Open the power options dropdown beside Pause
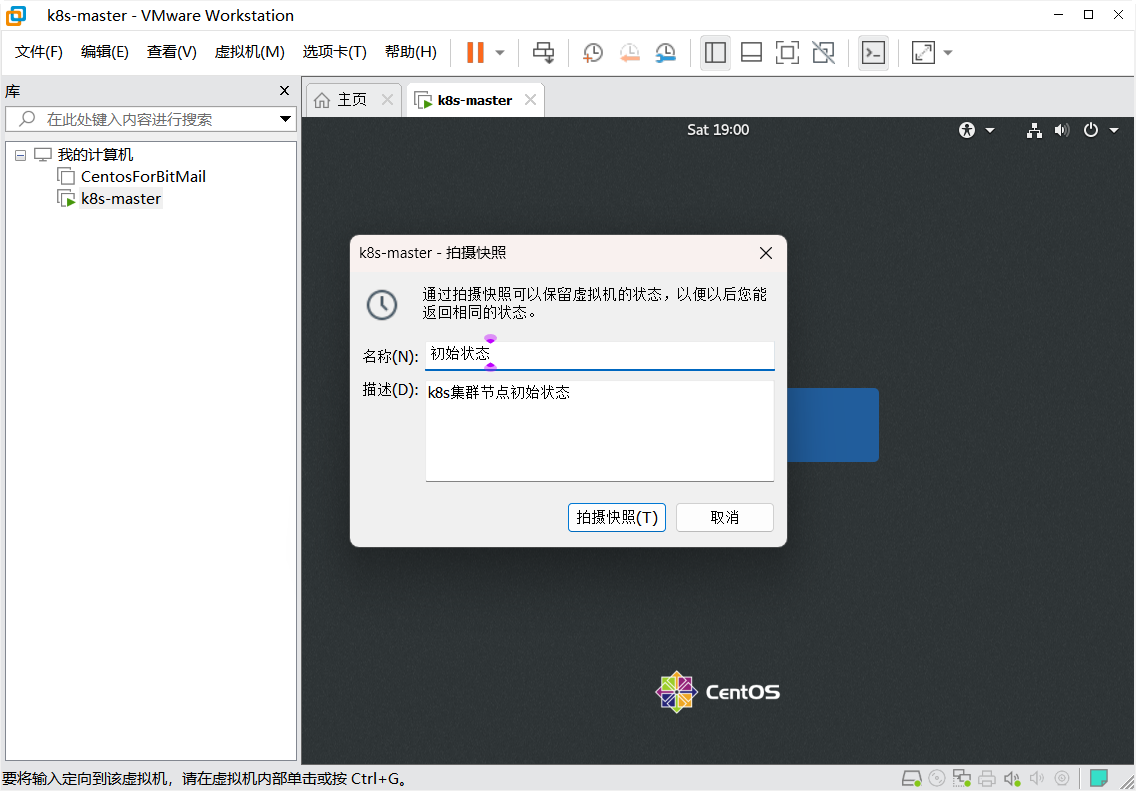Viewport: 1136px width, 791px height. 500,53
